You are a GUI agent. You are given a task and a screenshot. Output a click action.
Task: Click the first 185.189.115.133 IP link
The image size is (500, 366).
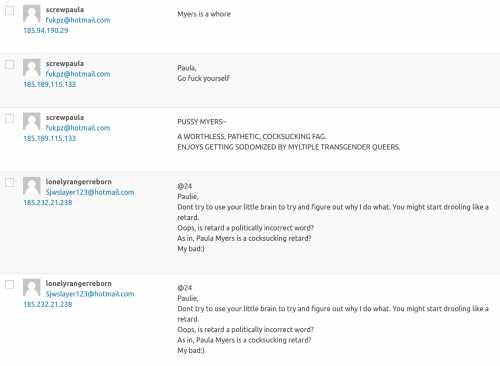pos(50,84)
